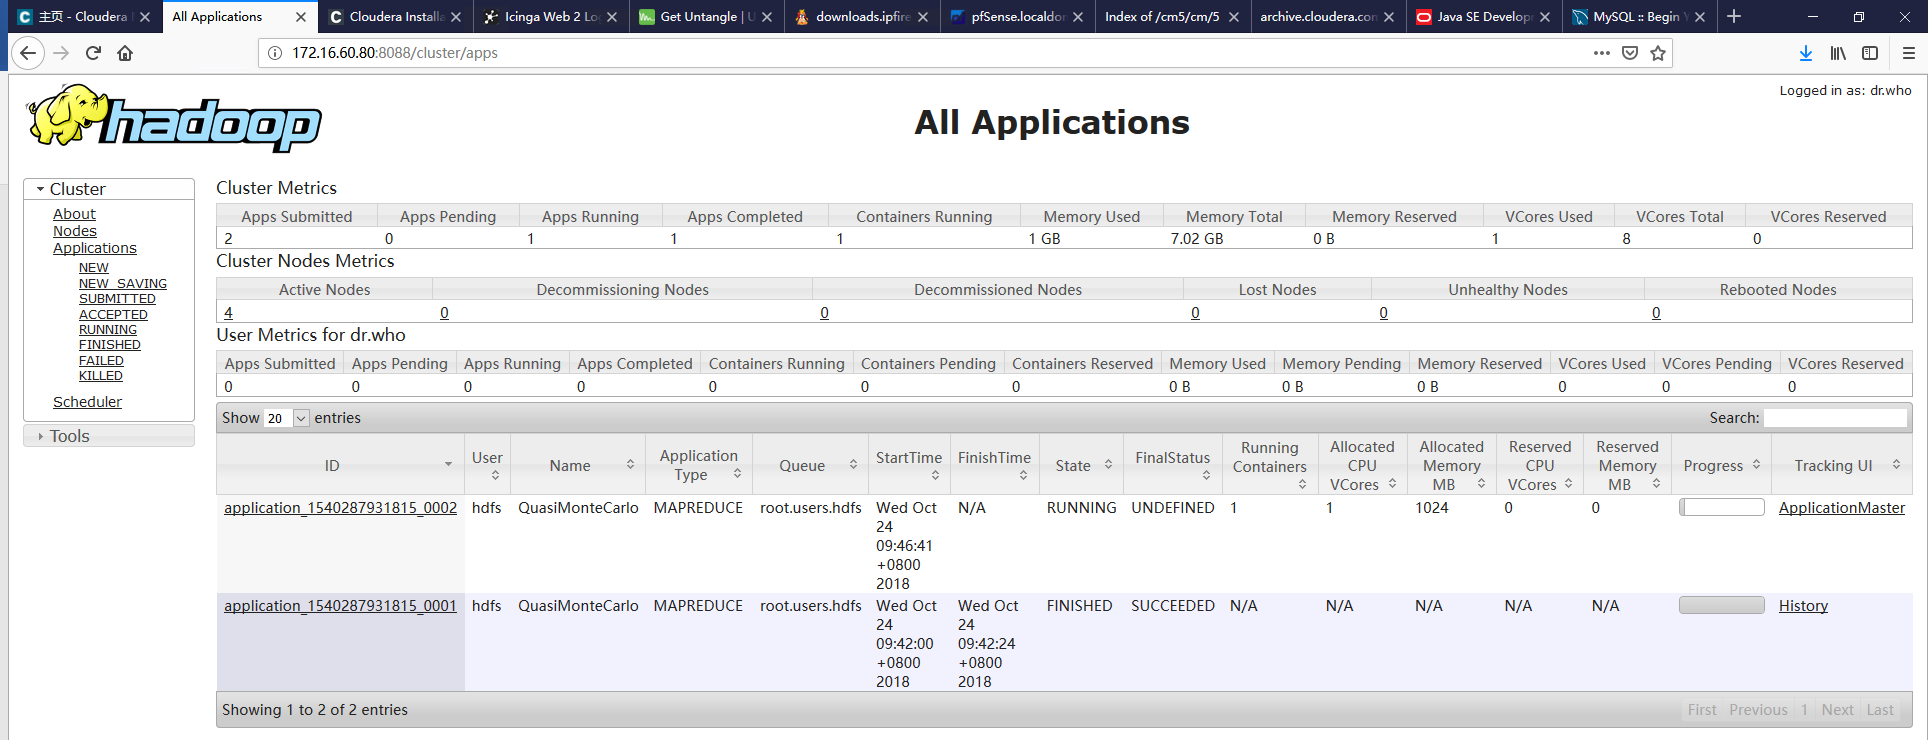The width and height of the screenshot is (1928, 740).
Task: Toggle the sidebar view icon
Action: pos(1870,53)
